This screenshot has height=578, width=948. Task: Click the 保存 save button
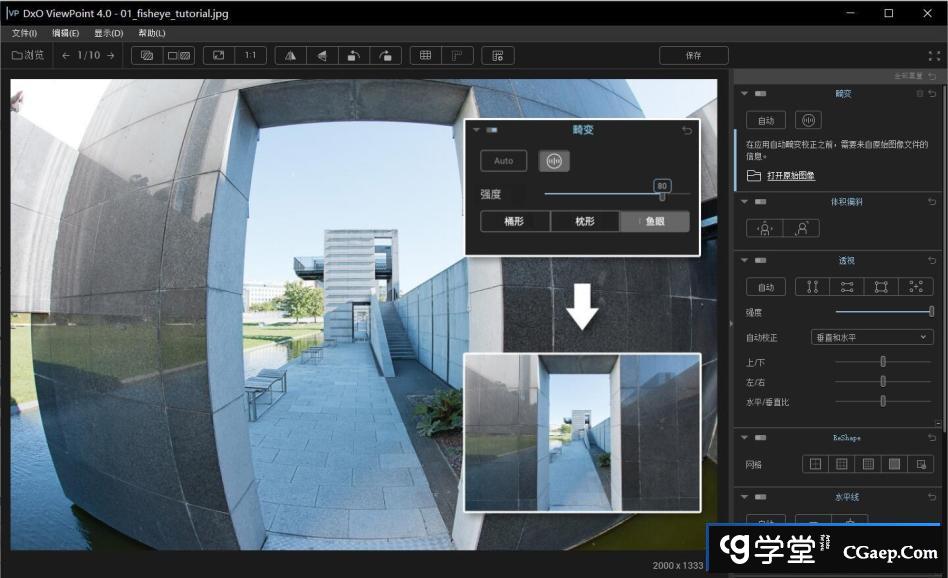(x=693, y=56)
